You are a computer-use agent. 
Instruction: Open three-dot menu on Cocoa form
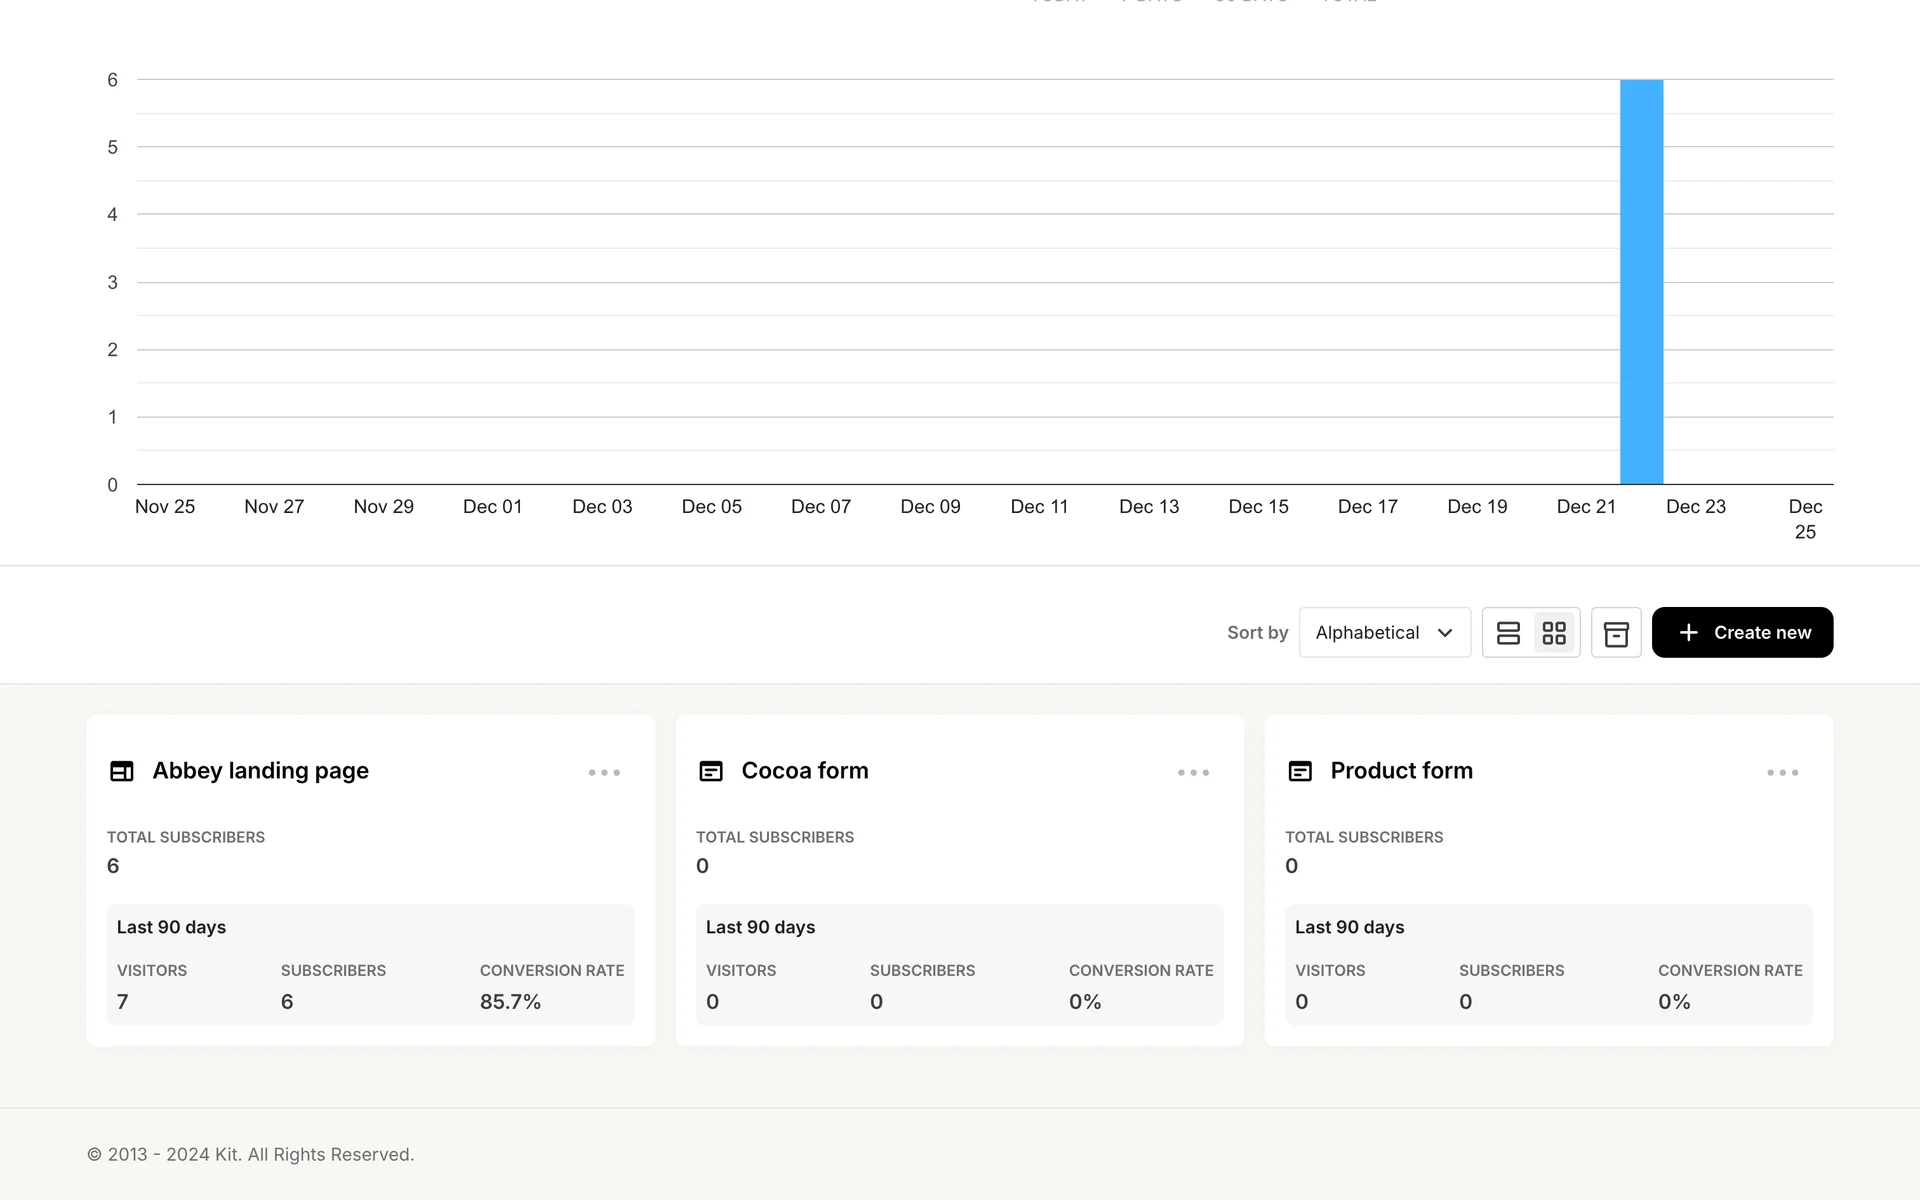(x=1193, y=773)
